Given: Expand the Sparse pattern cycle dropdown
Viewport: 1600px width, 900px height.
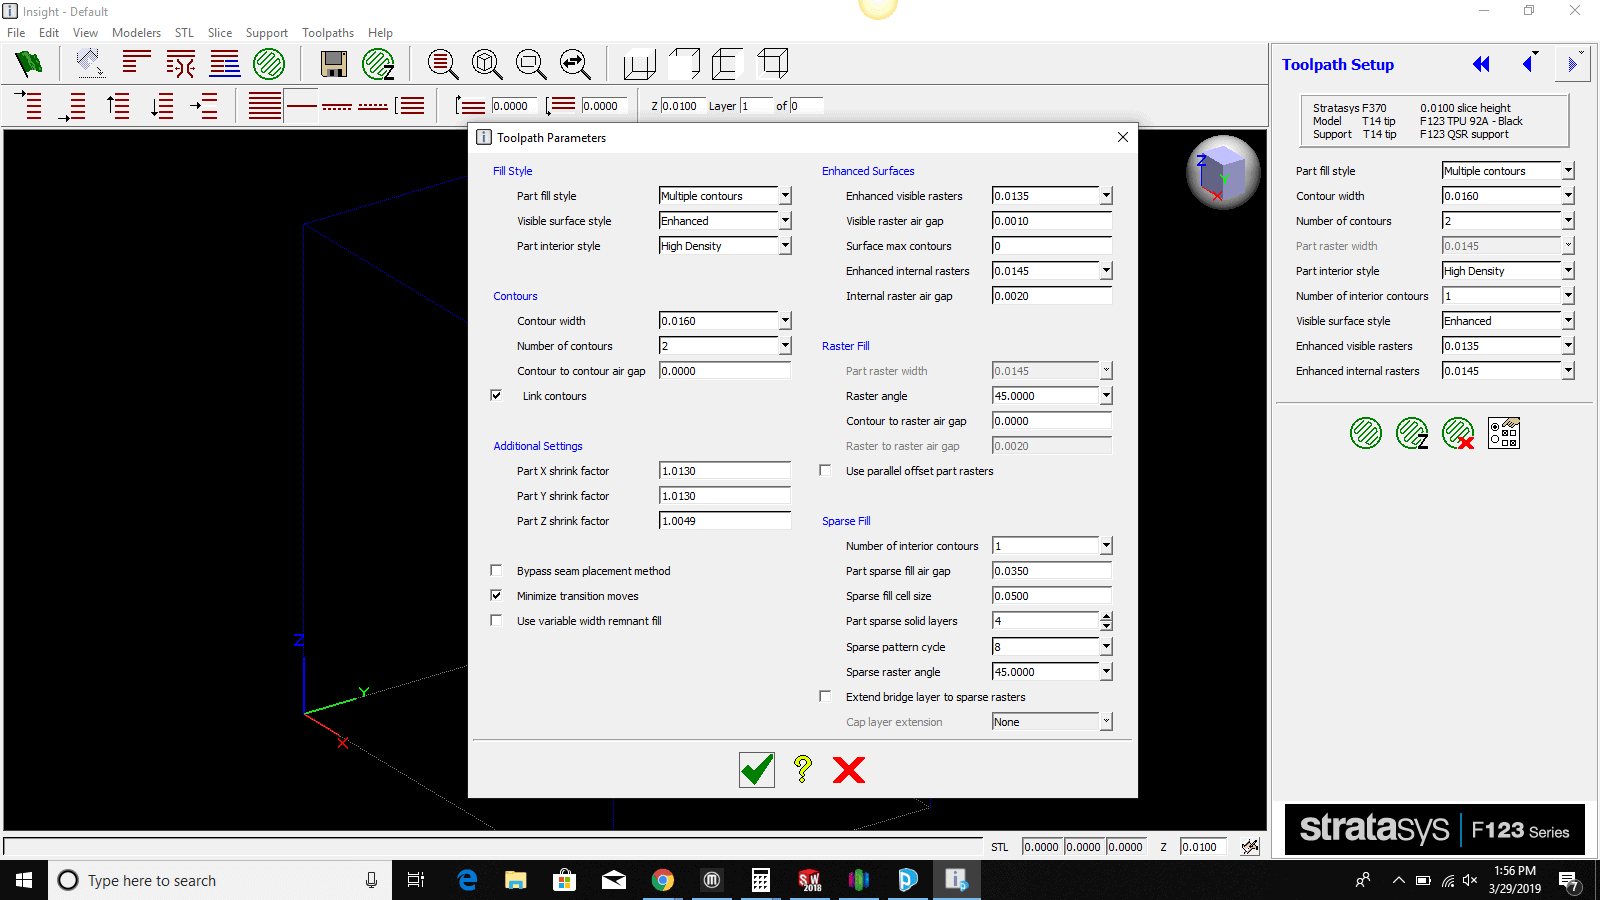Looking at the screenshot, I should [1106, 647].
